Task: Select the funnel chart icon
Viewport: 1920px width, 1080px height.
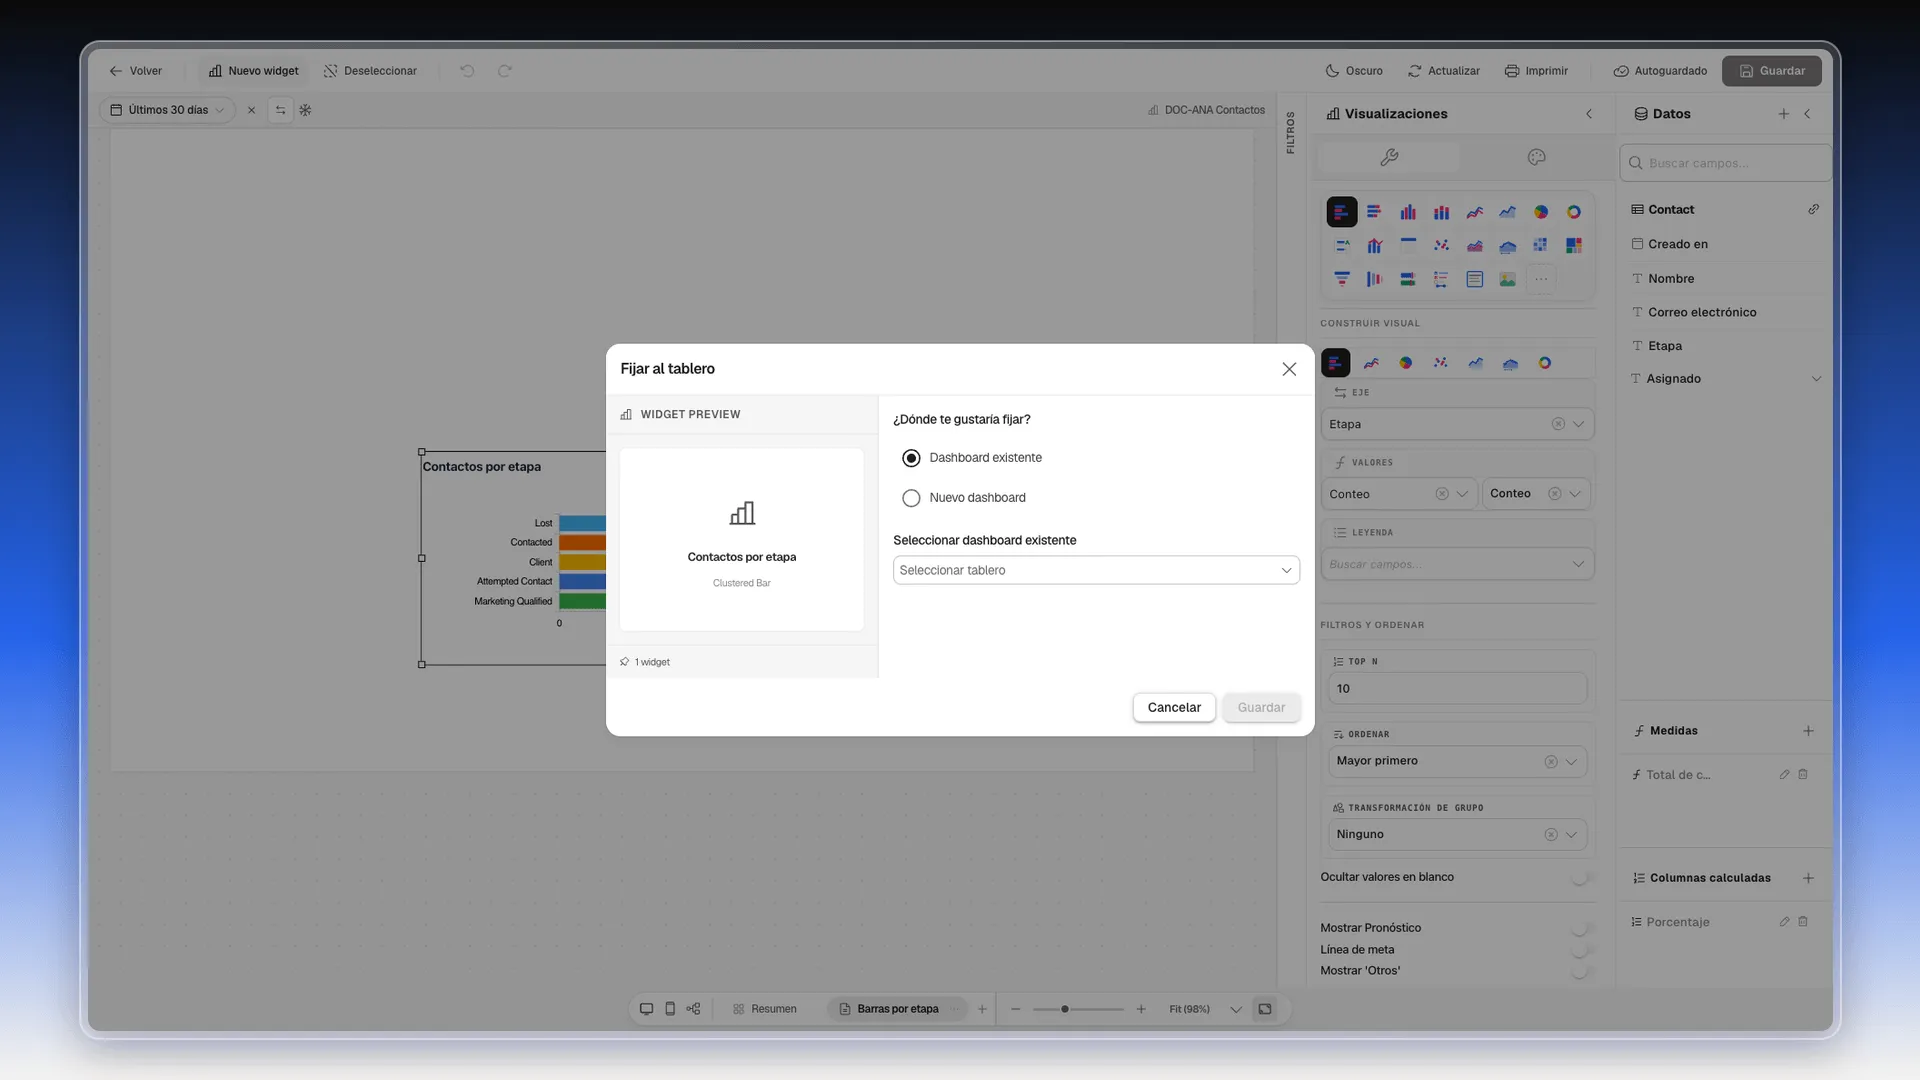Action: [x=1341, y=279]
